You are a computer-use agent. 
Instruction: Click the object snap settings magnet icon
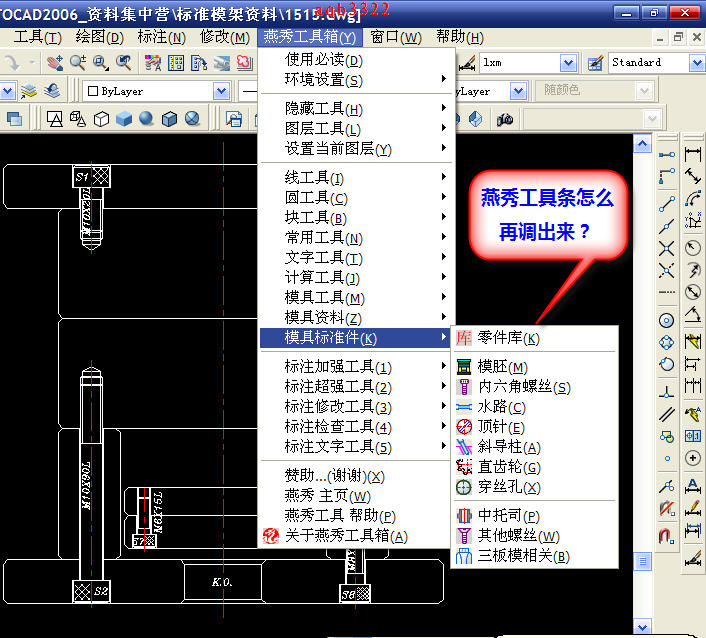tap(667, 536)
